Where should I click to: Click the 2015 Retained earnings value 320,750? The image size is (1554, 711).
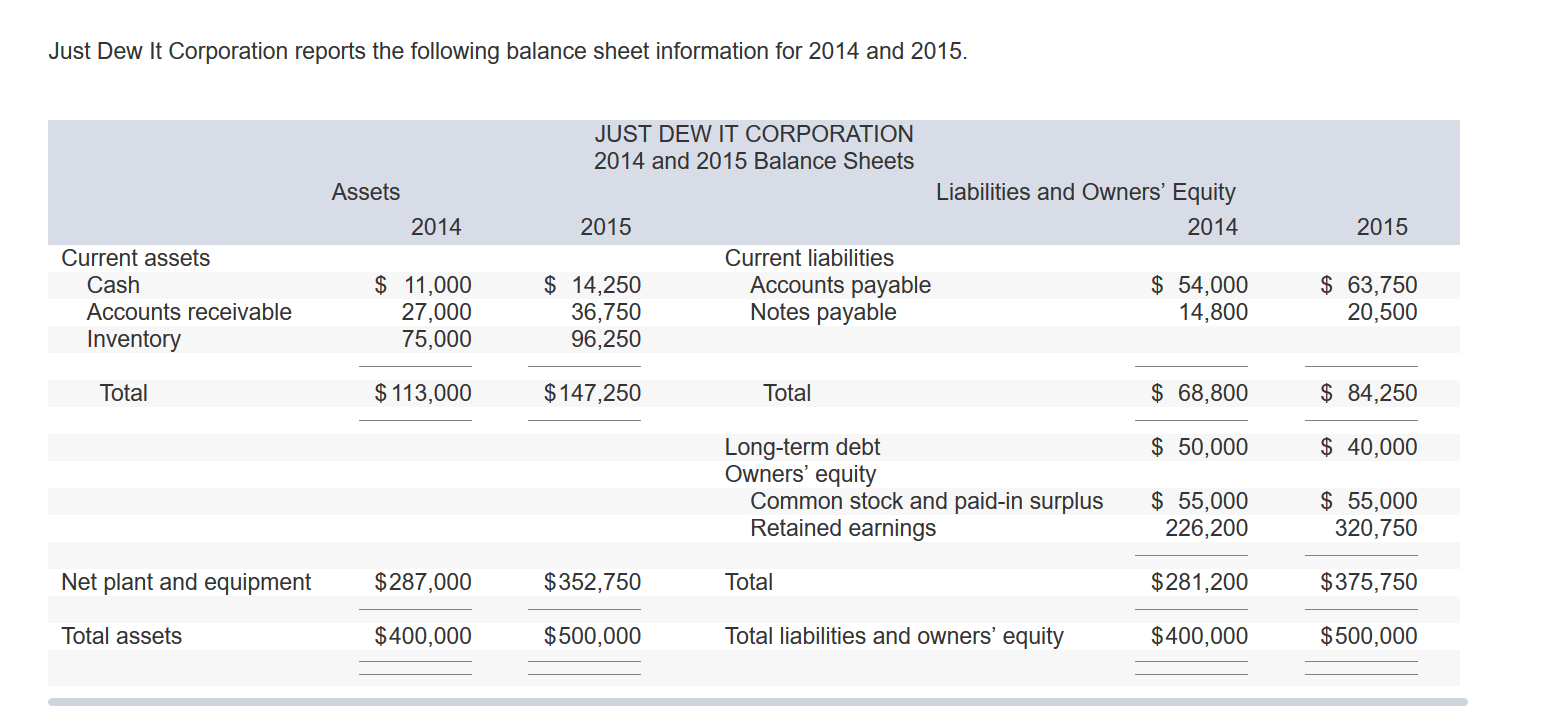pyautogui.click(x=1376, y=528)
